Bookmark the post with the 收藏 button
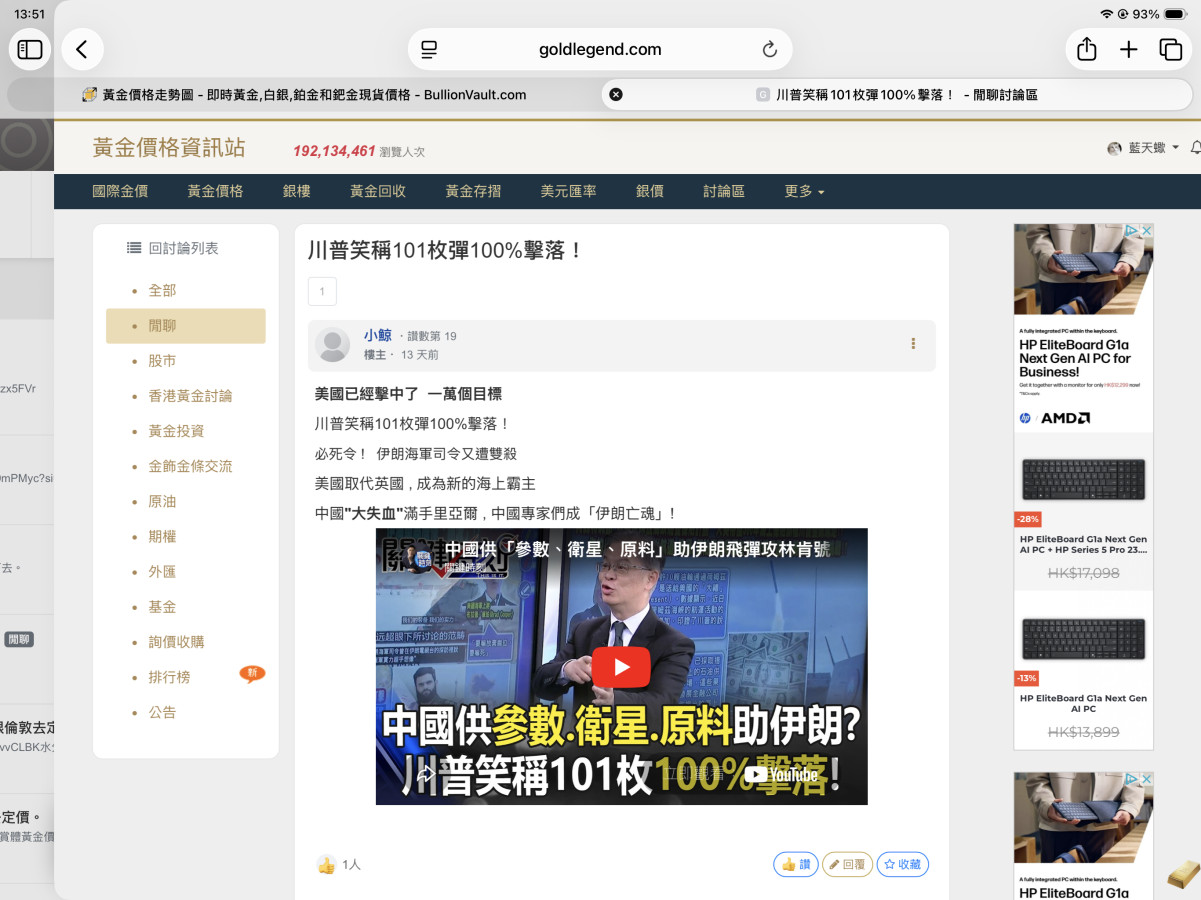The width and height of the screenshot is (1201, 900). click(902, 864)
